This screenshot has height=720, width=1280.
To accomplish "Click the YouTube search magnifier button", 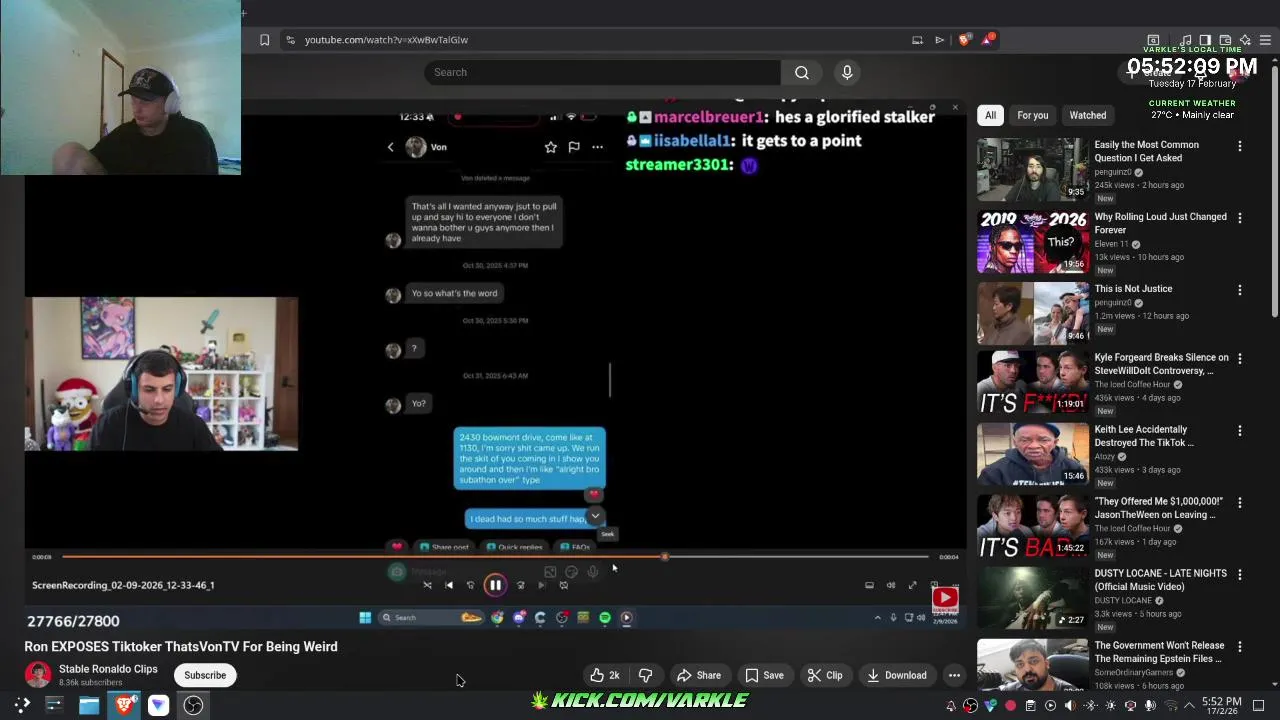I will pyautogui.click(x=802, y=72).
